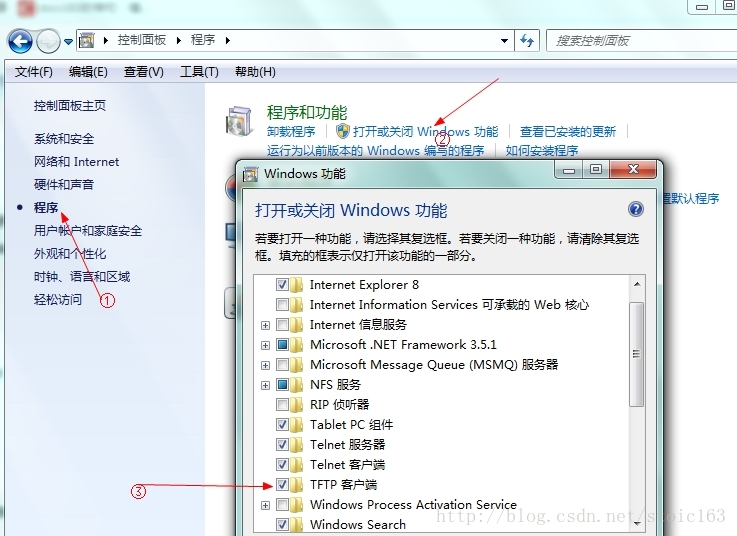Viewport: 737px width, 536px height.
Task: Expand Windows Process Activation Service node
Action: [x=265, y=505]
